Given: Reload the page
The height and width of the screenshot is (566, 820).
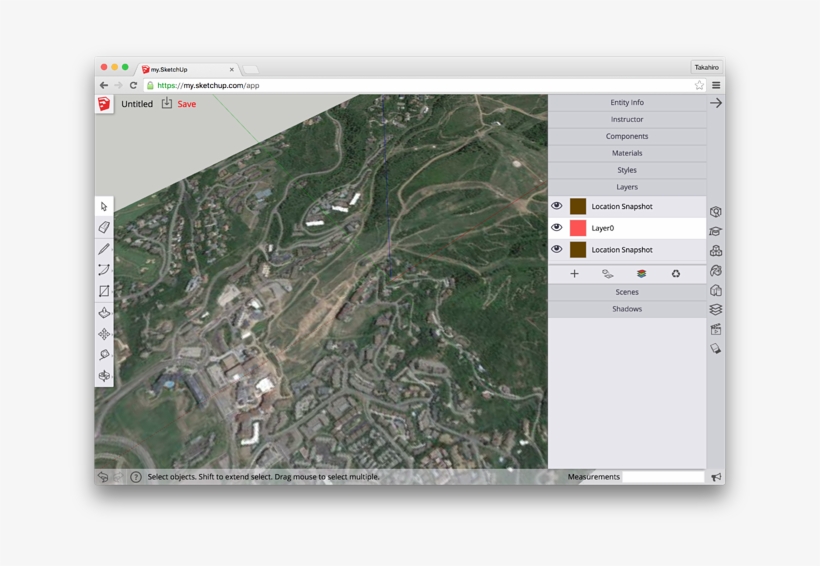Looking at the screenshot, I should (x=133, y=85).
